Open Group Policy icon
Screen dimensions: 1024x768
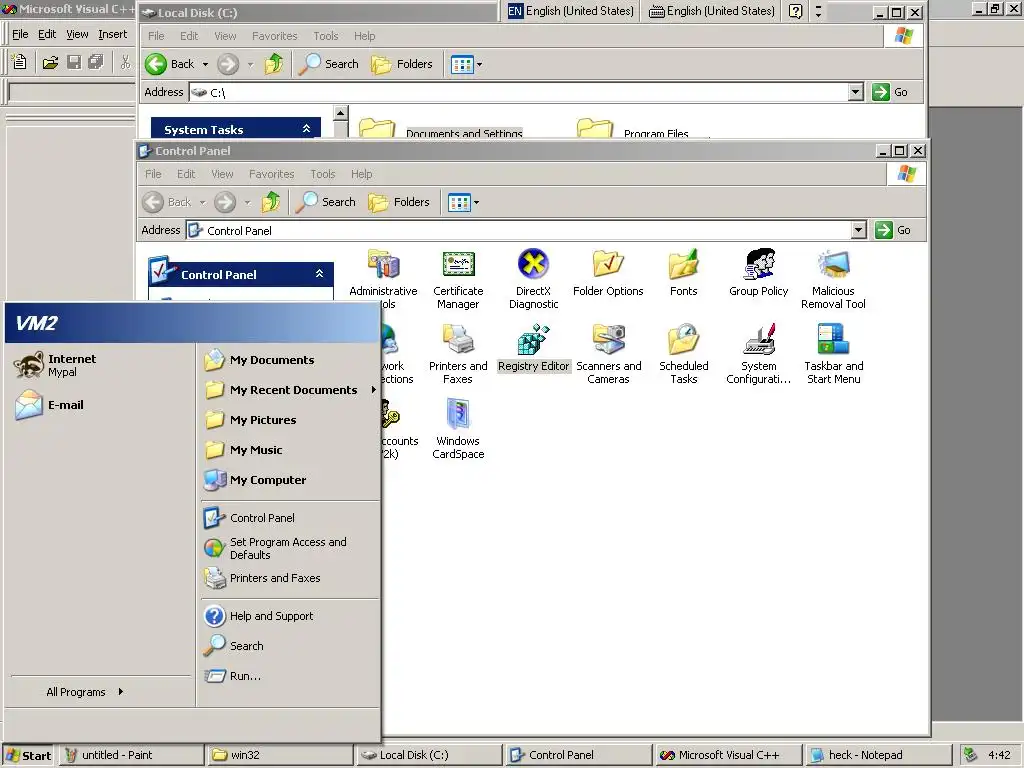click(x=758, y=273)
